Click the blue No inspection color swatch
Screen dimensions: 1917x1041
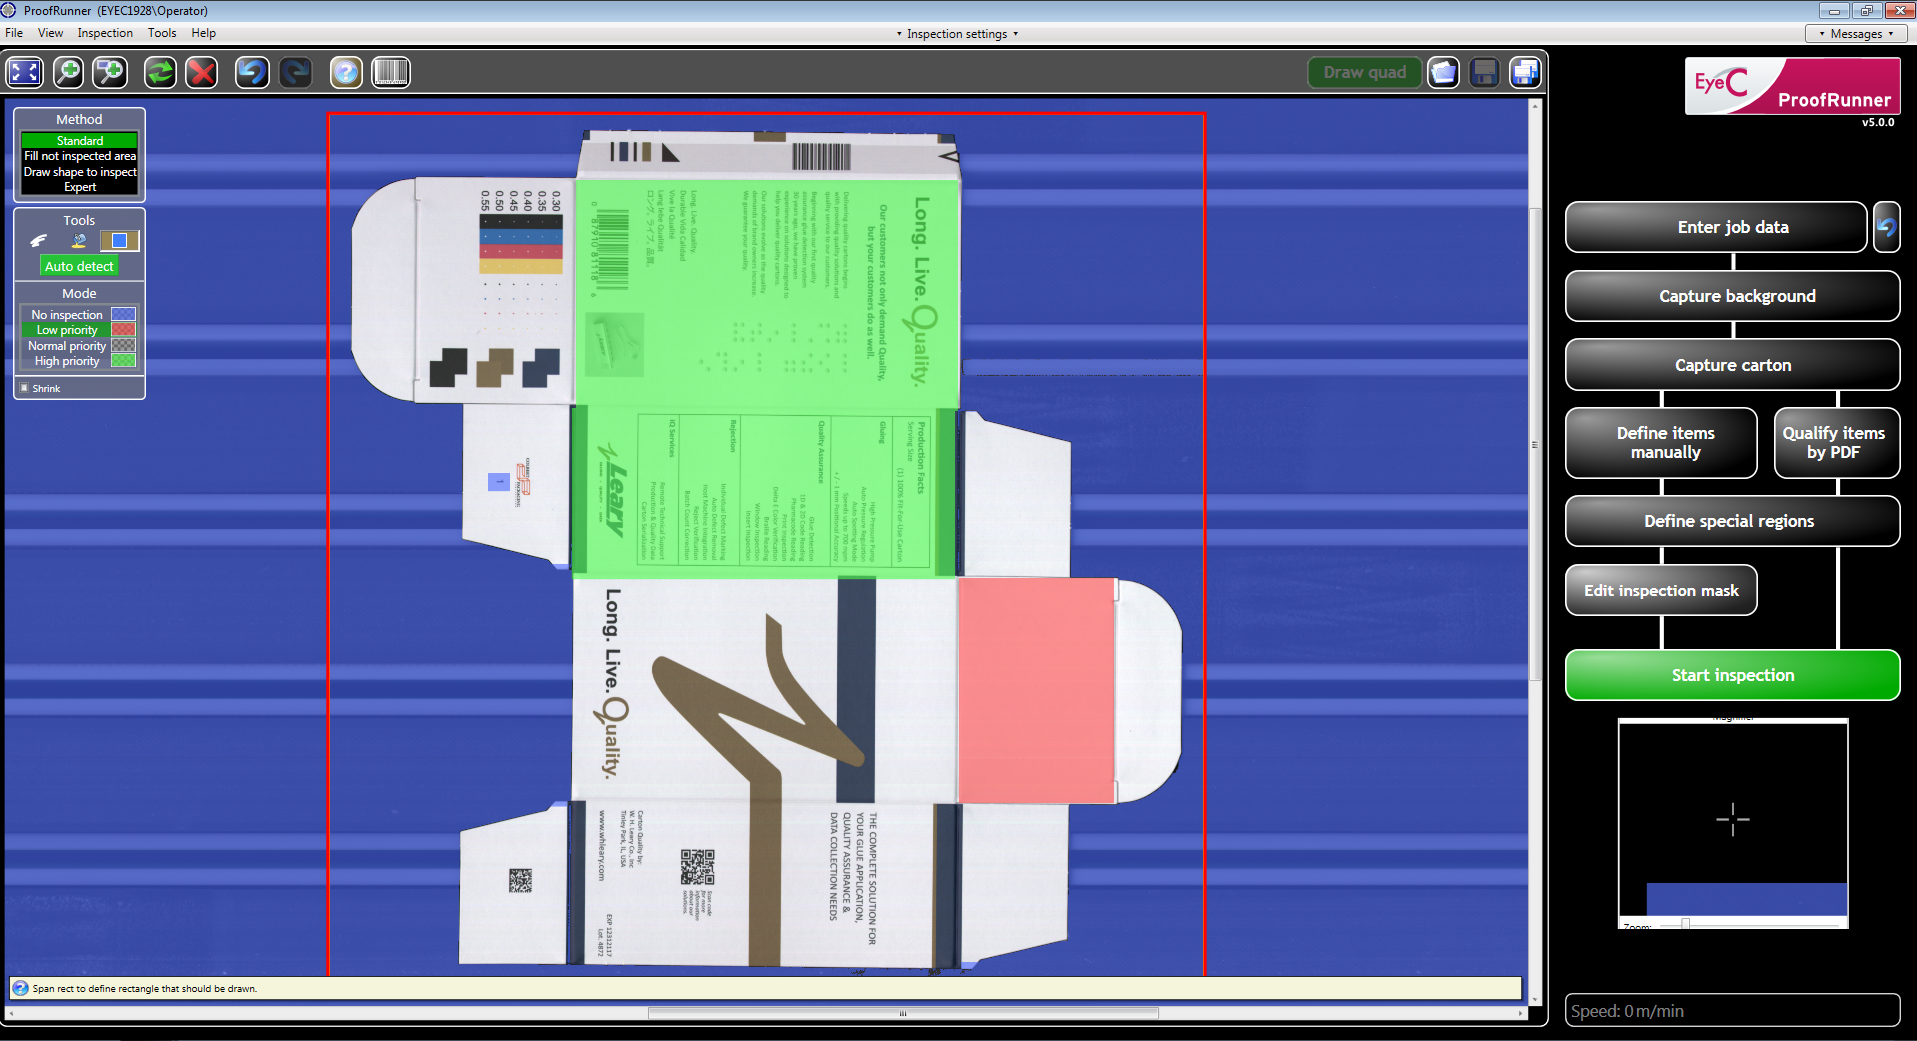tap(123, 314)
